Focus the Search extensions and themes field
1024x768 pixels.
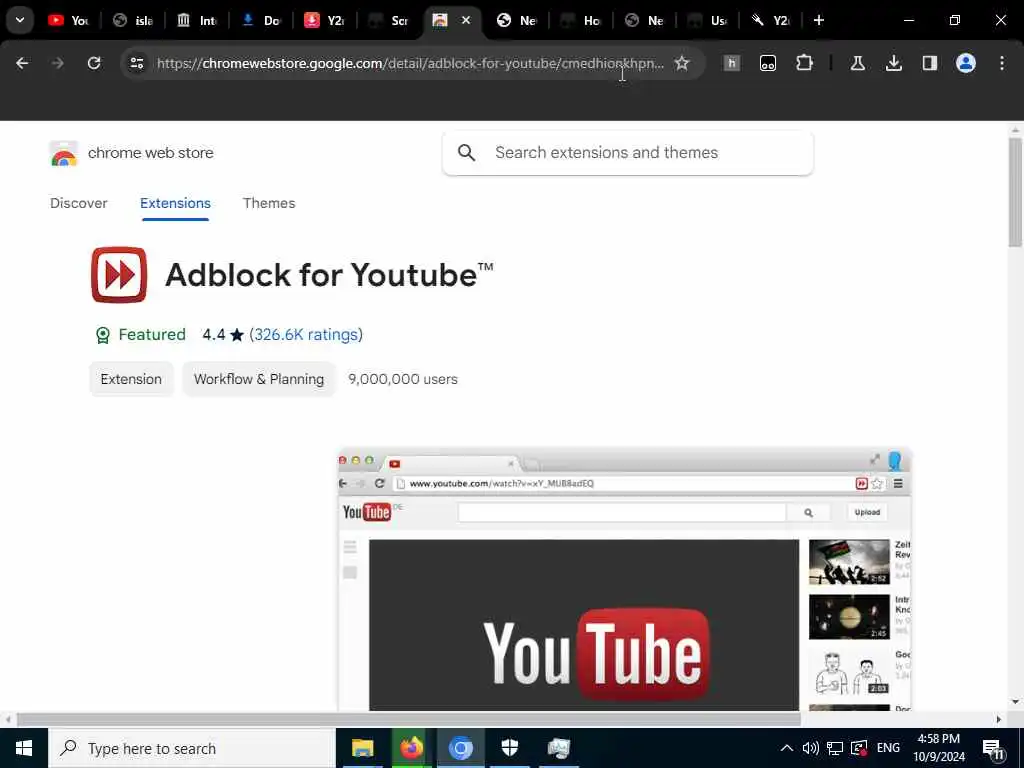point(628,153)
